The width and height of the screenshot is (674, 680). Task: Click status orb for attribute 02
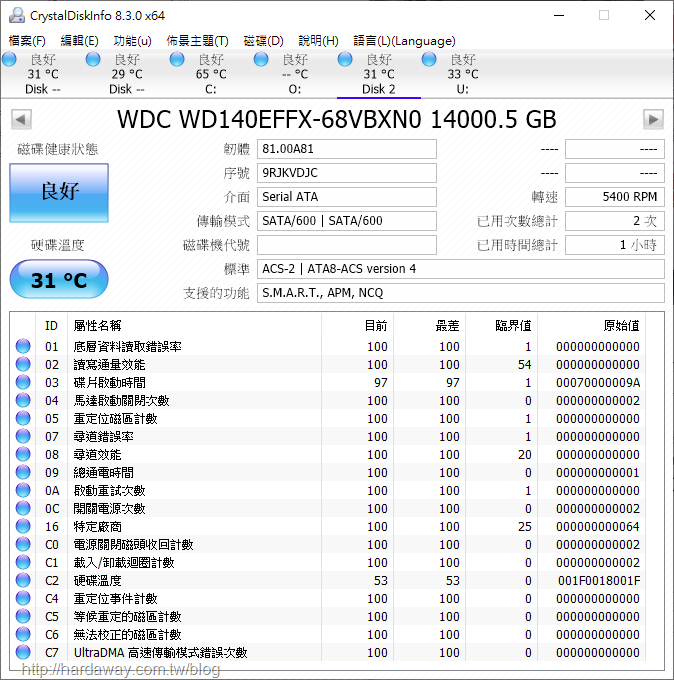[x=23, y=364]
